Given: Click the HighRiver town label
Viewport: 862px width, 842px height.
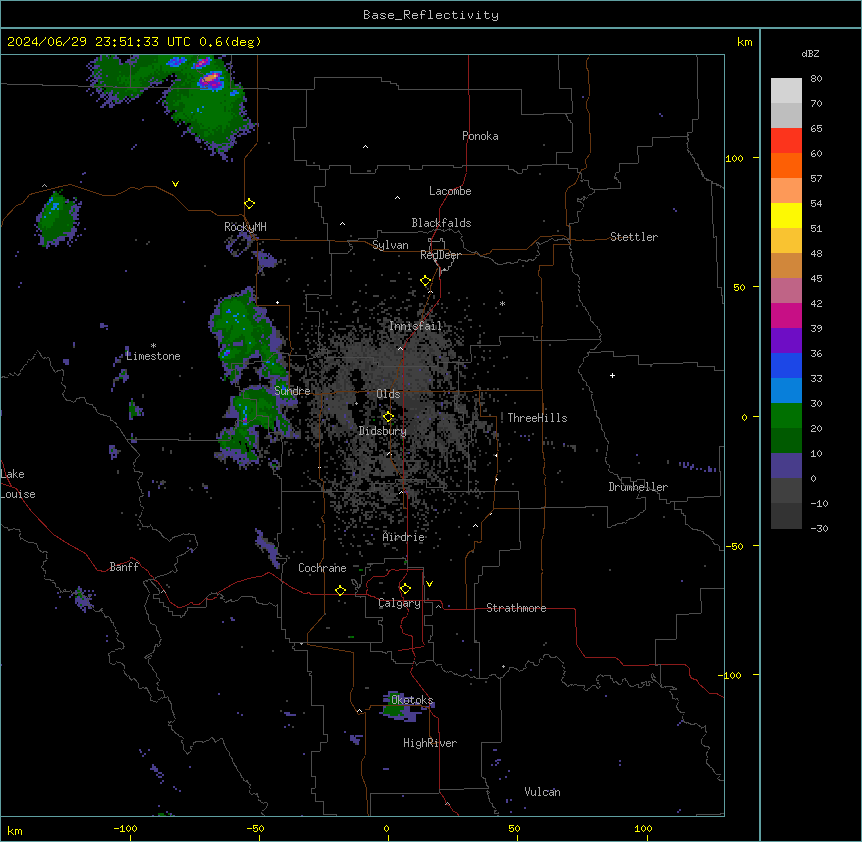Looking at the screenshot, I should (x=430, y=743).
